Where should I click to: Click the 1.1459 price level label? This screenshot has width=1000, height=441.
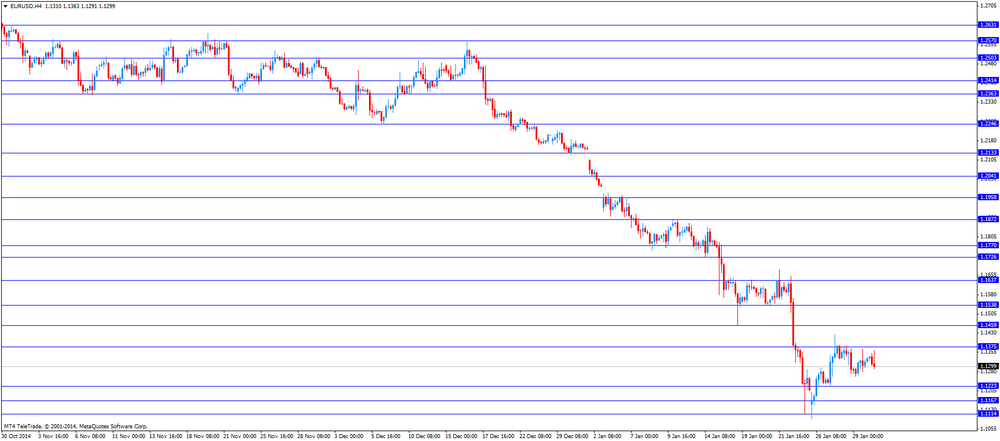pyautogui.click(x=989, y=325)
